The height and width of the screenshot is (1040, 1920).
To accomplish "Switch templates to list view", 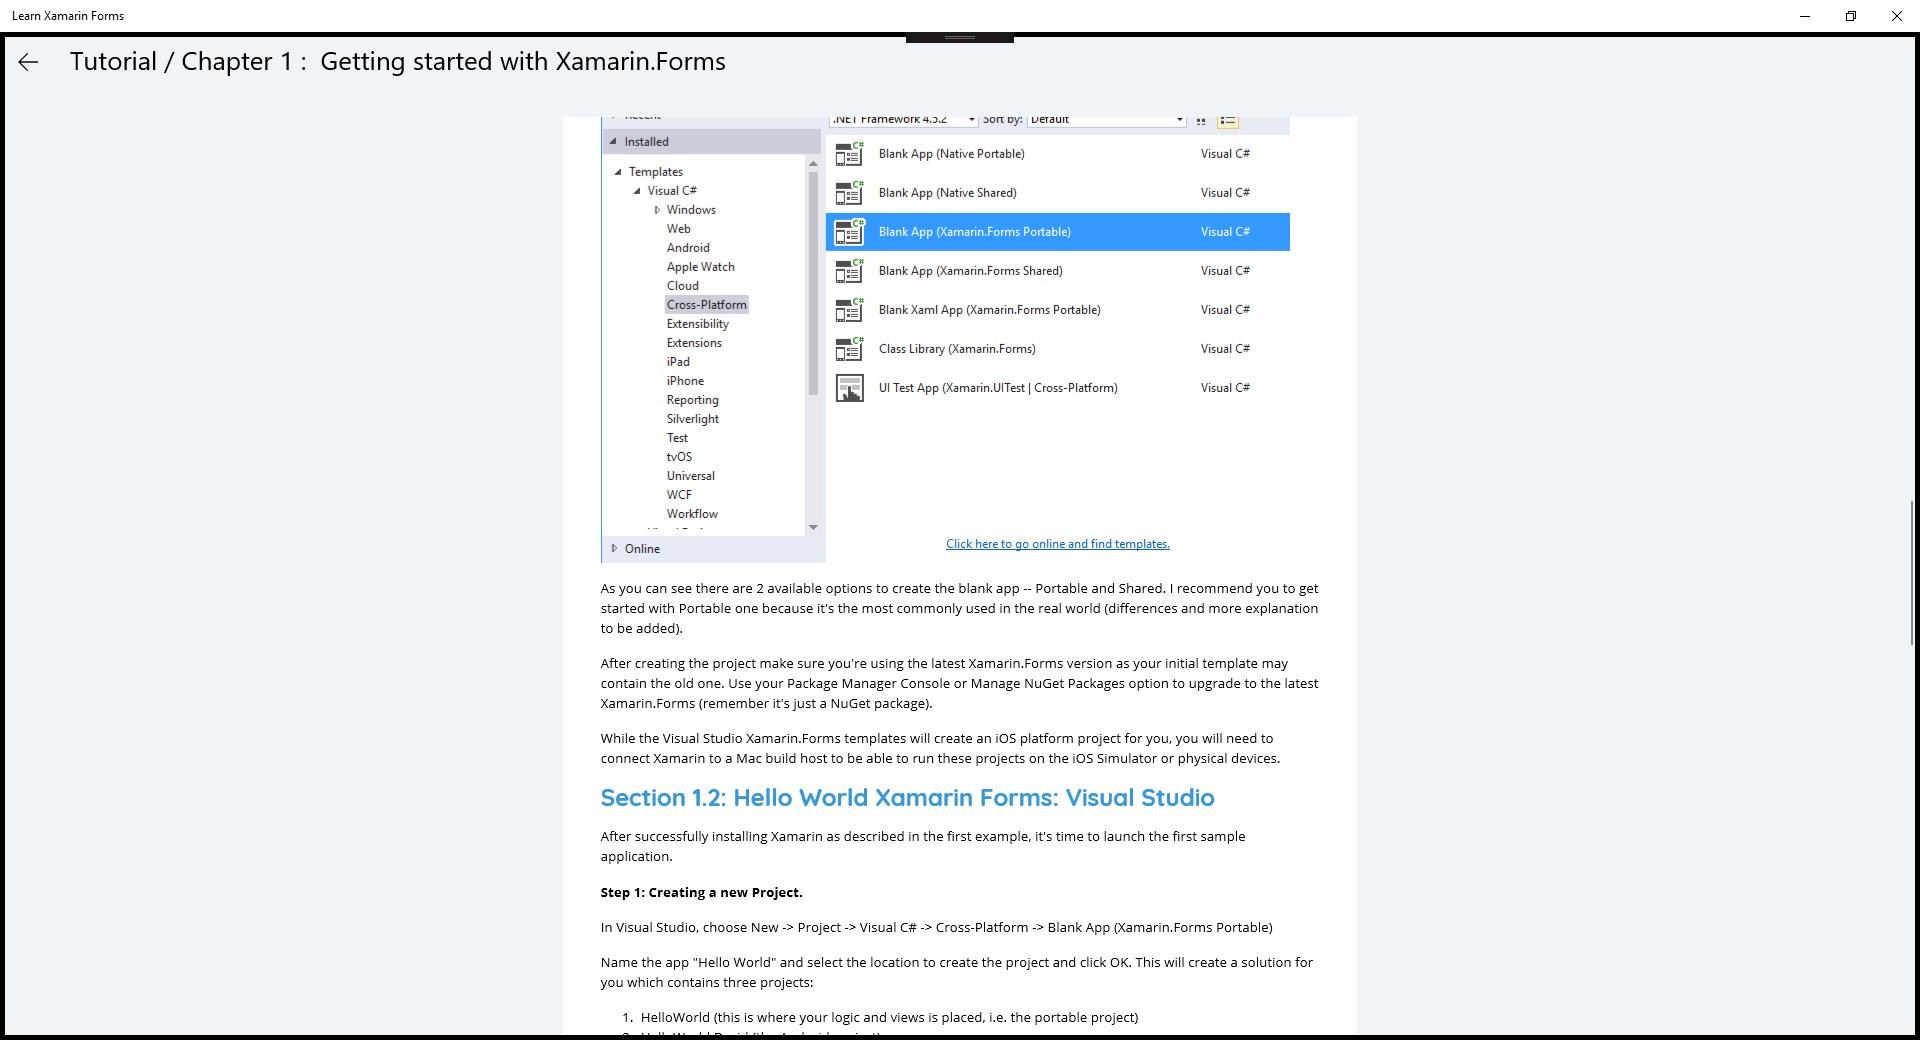I will pos(1228,121).
